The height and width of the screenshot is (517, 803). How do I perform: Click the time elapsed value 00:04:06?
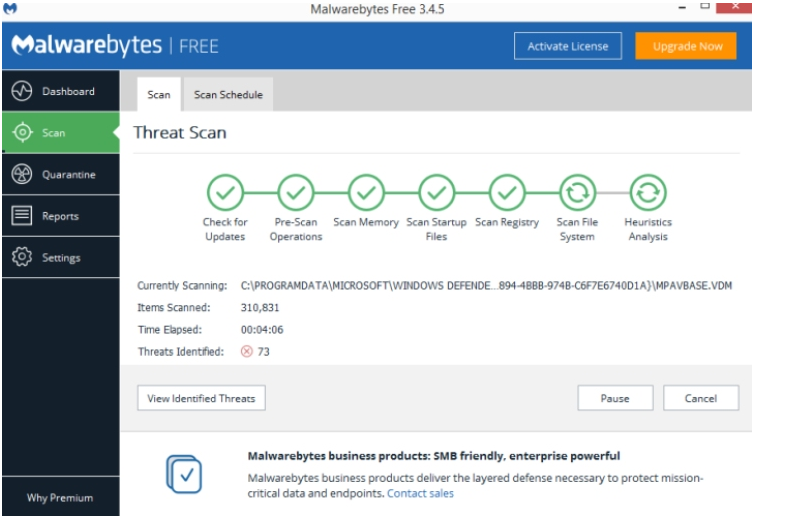click(x=262, y=330)
